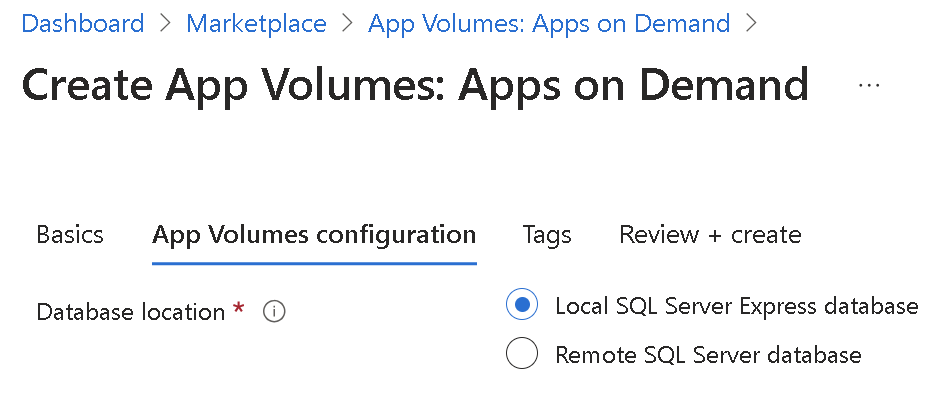Open the App Volumes configuration tab
The width and height of the screenshot is (937, 409).
pos(314,235)
